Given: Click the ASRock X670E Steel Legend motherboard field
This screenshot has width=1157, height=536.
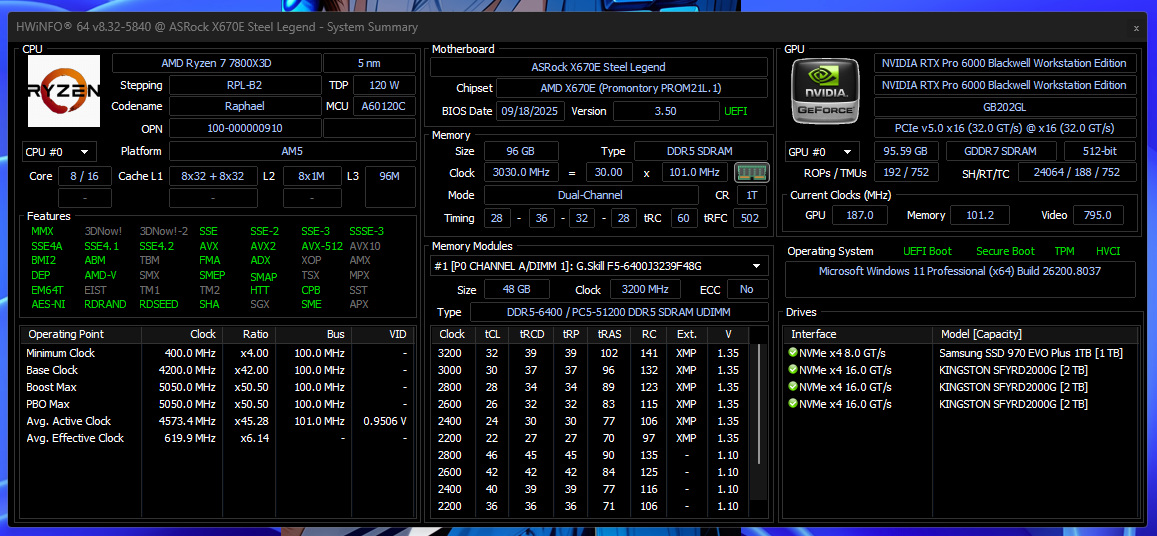Looking at the screenshot, I should (598, 67).
